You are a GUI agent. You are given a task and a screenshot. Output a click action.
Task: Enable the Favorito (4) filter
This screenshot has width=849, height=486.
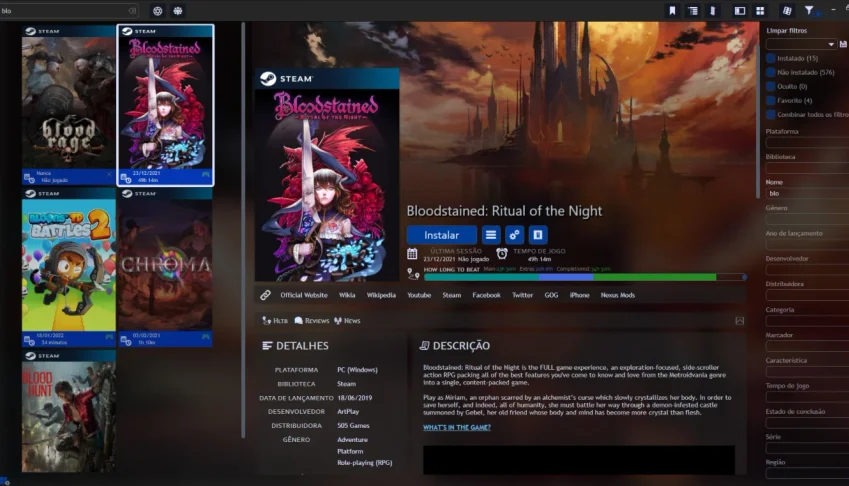(771, 101)
